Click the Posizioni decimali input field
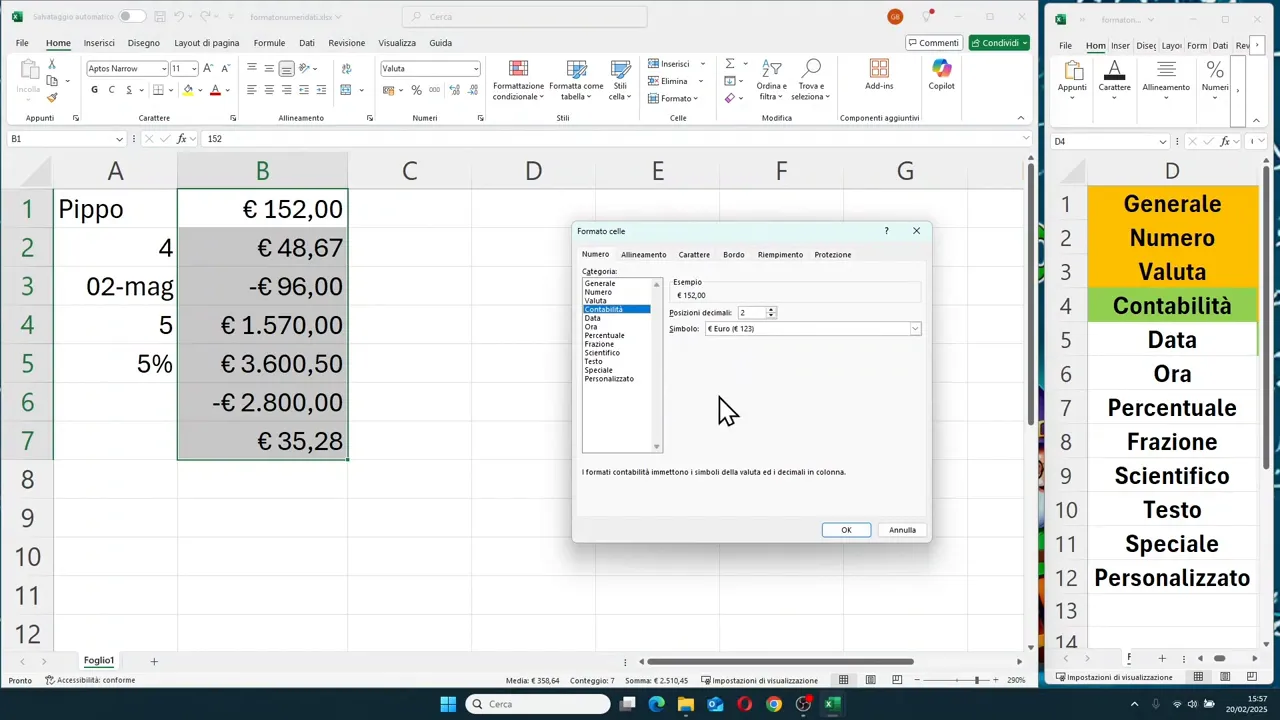Screen dimensions: 1280x720 (752, 313)
